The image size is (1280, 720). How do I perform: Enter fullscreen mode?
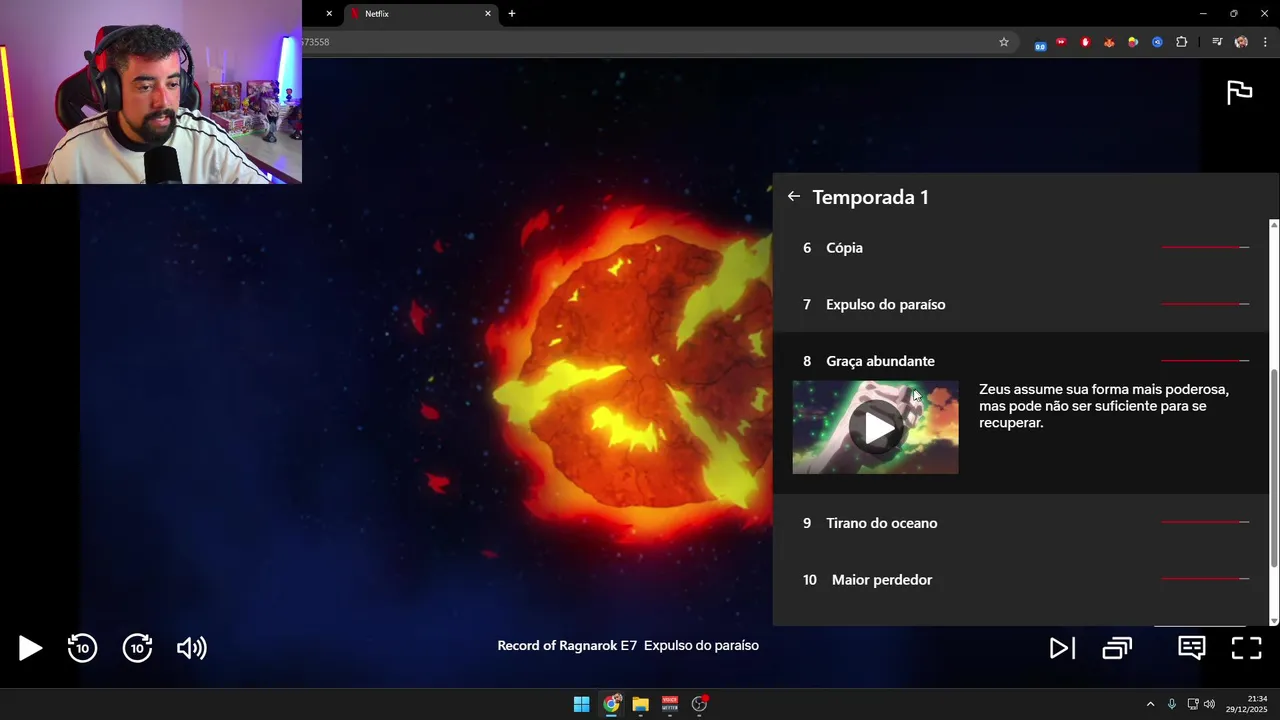click(x=1246, y=648)
